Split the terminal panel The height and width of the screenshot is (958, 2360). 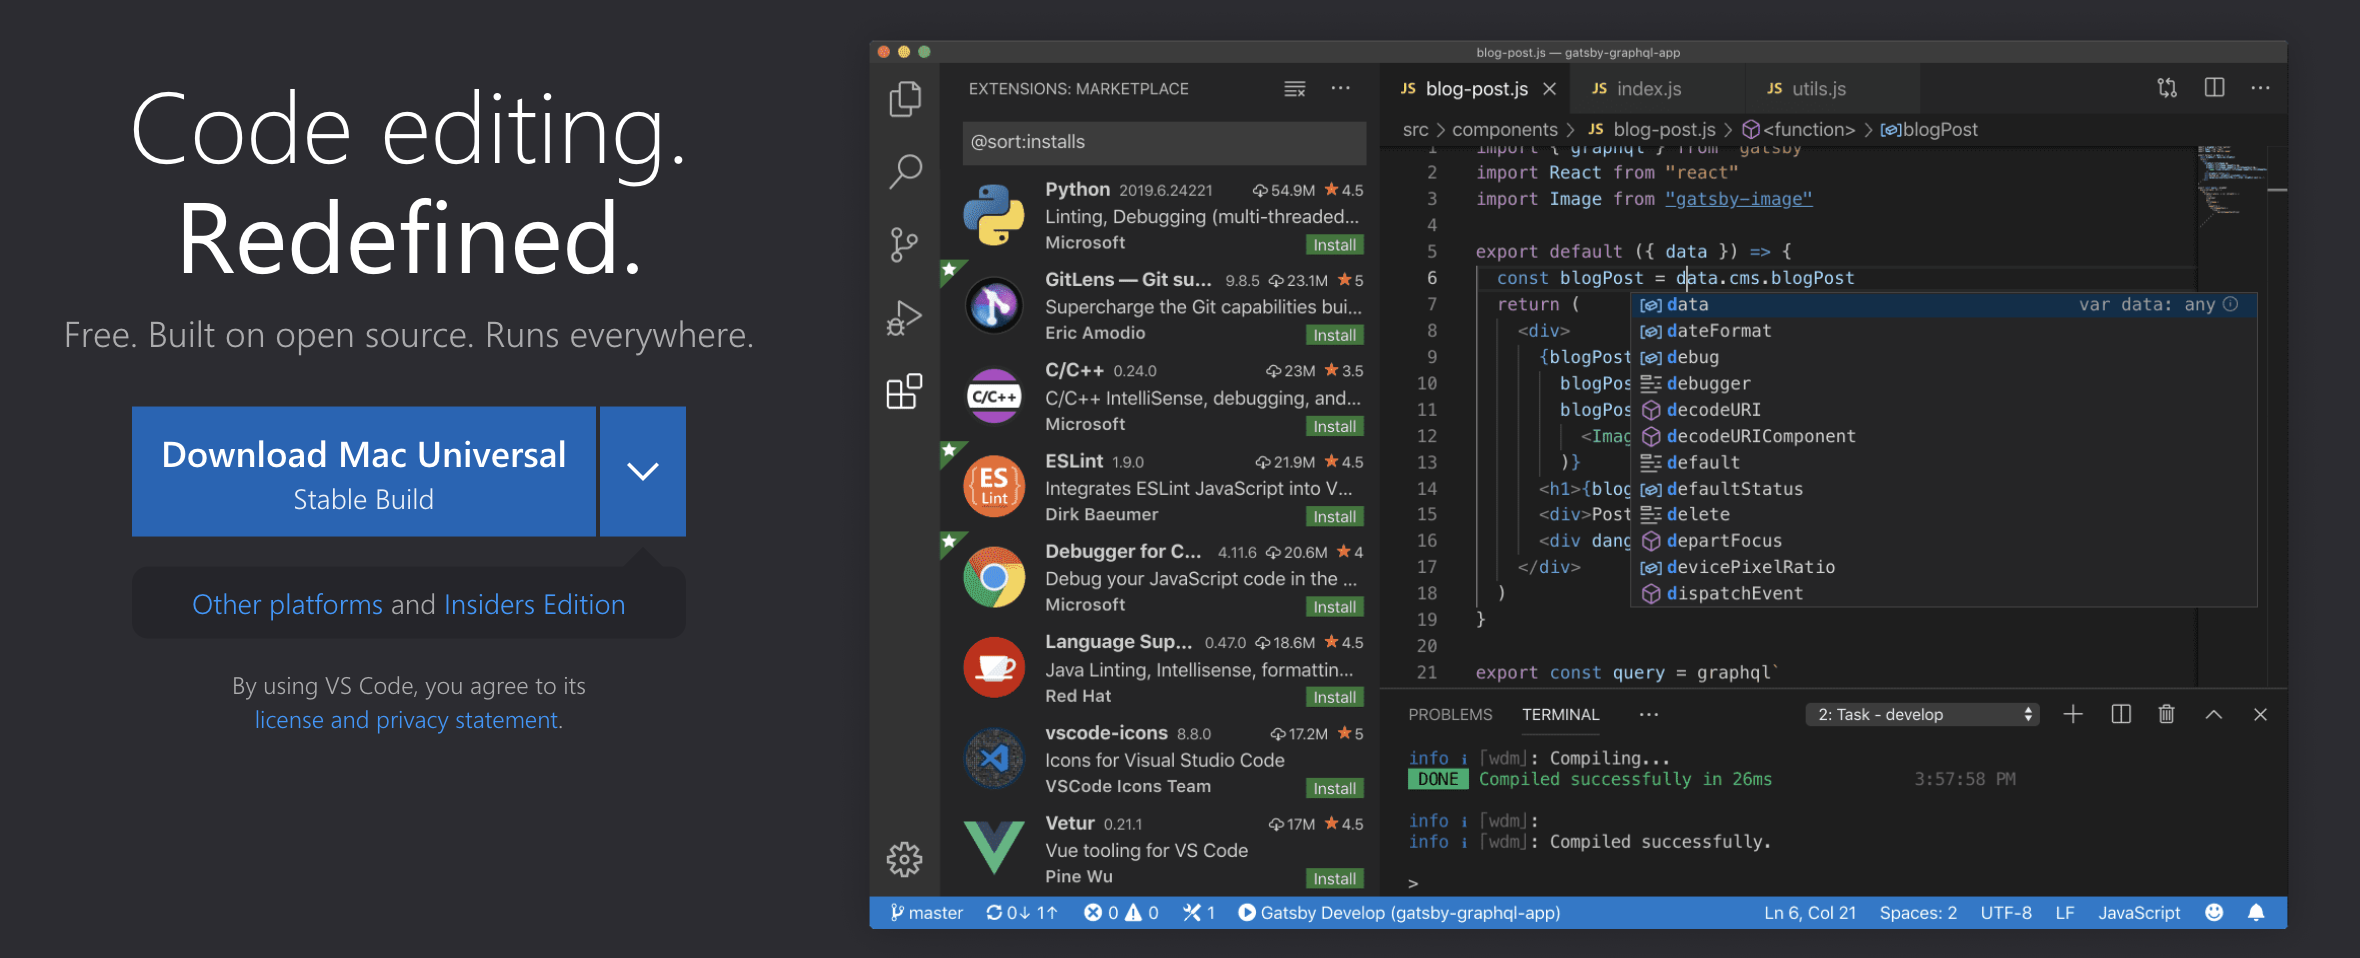tap(2121, 714)
